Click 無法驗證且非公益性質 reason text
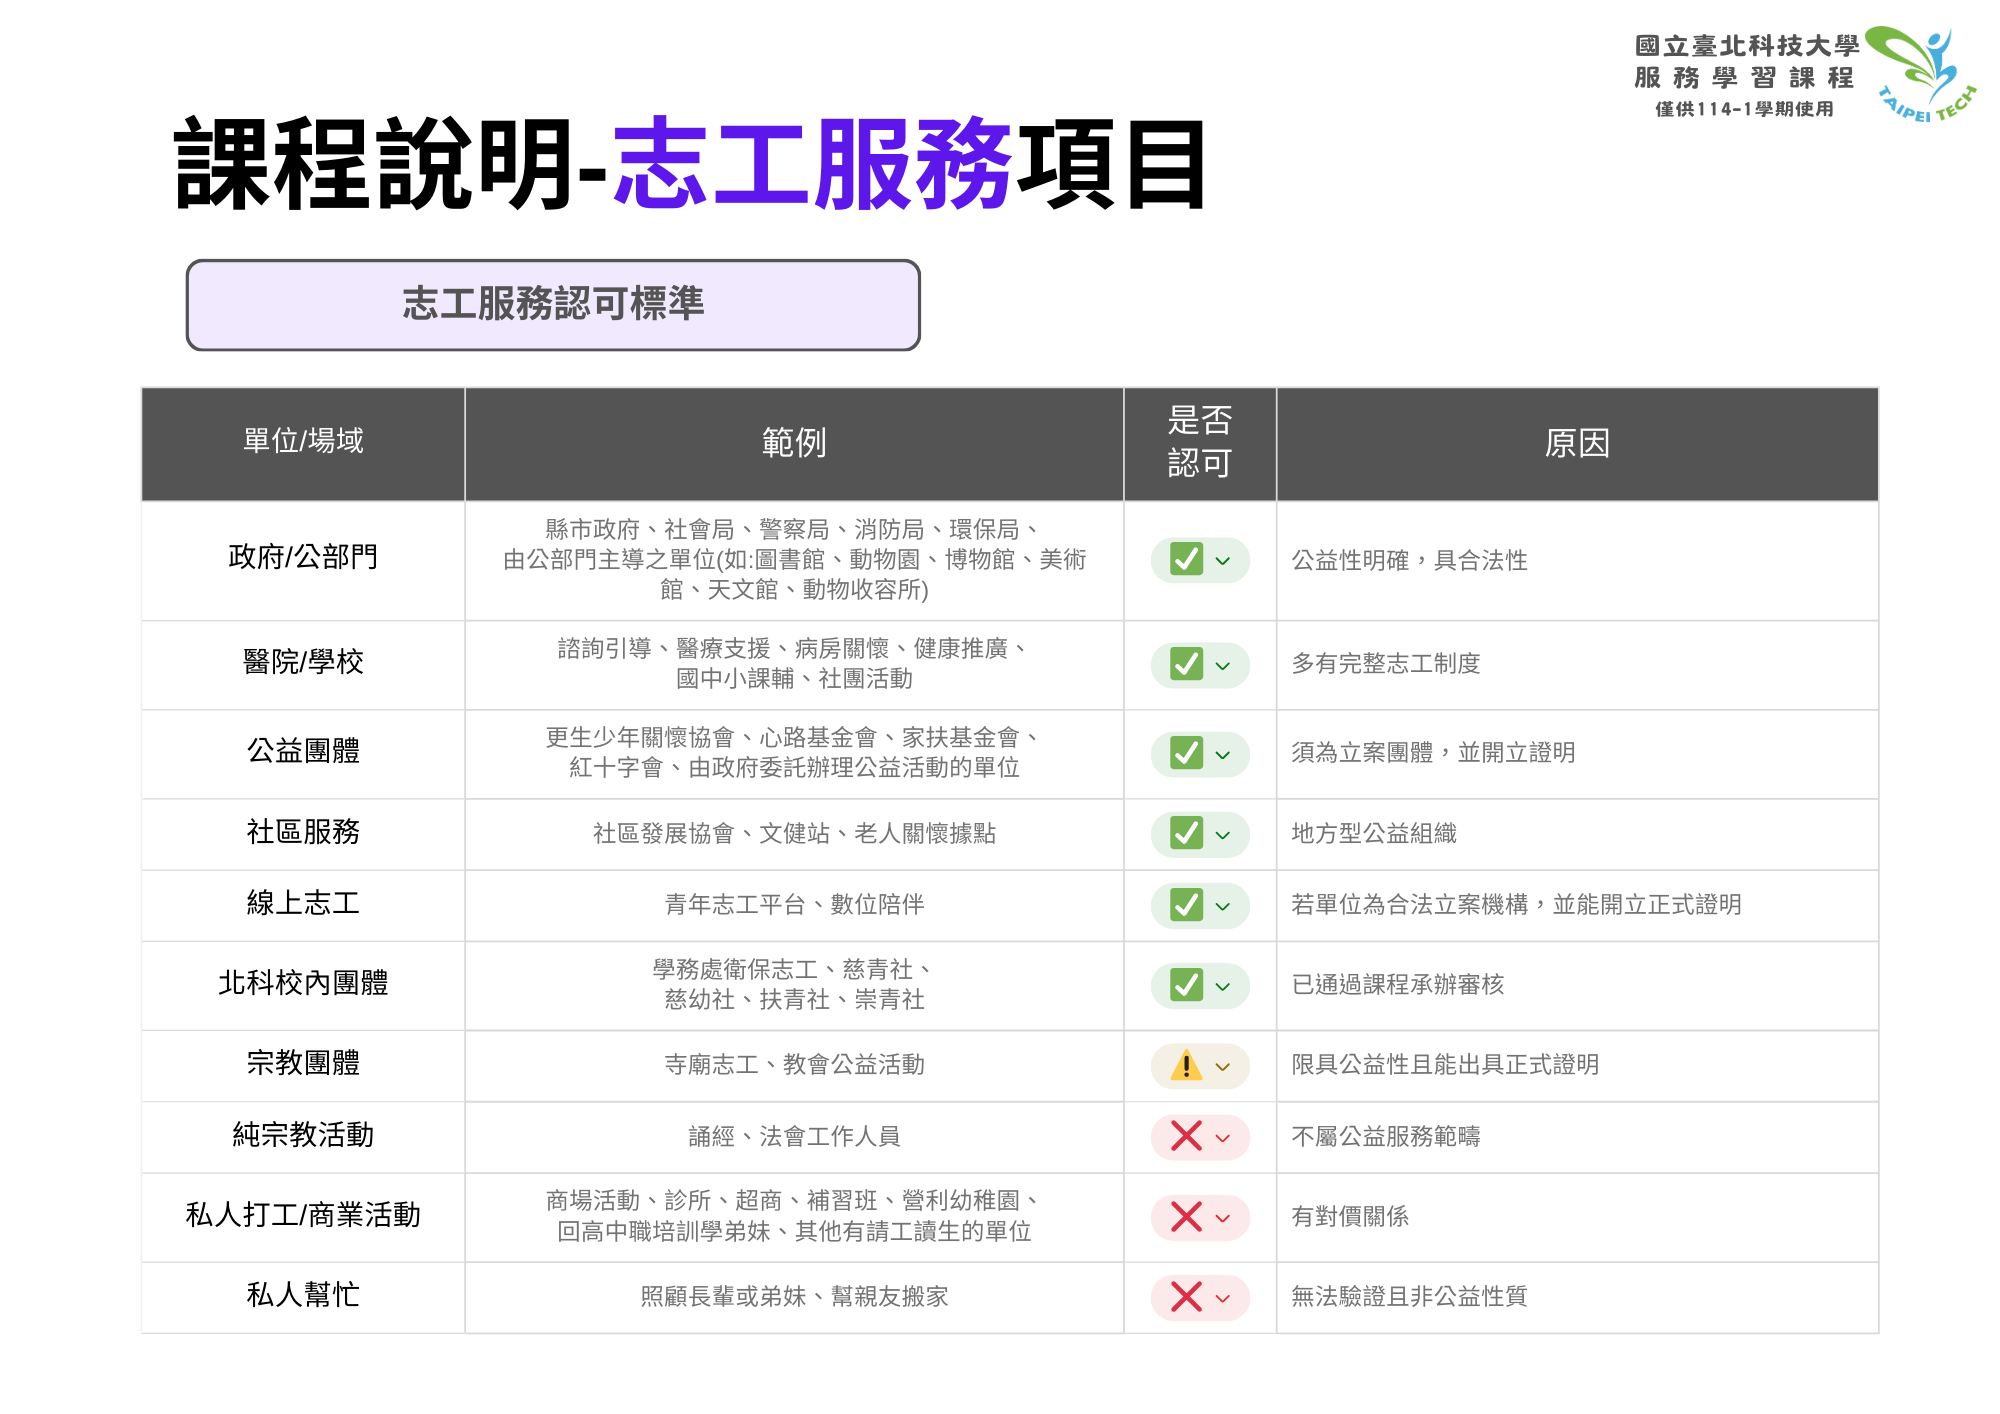2000x1414 pixels. coord(1409,1297)
